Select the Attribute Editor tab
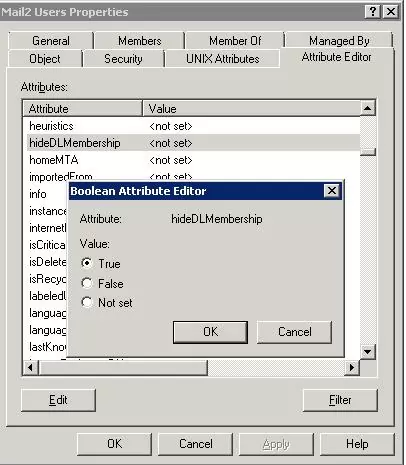The height and width of the screenshot is (465, 406). (336, 57)
